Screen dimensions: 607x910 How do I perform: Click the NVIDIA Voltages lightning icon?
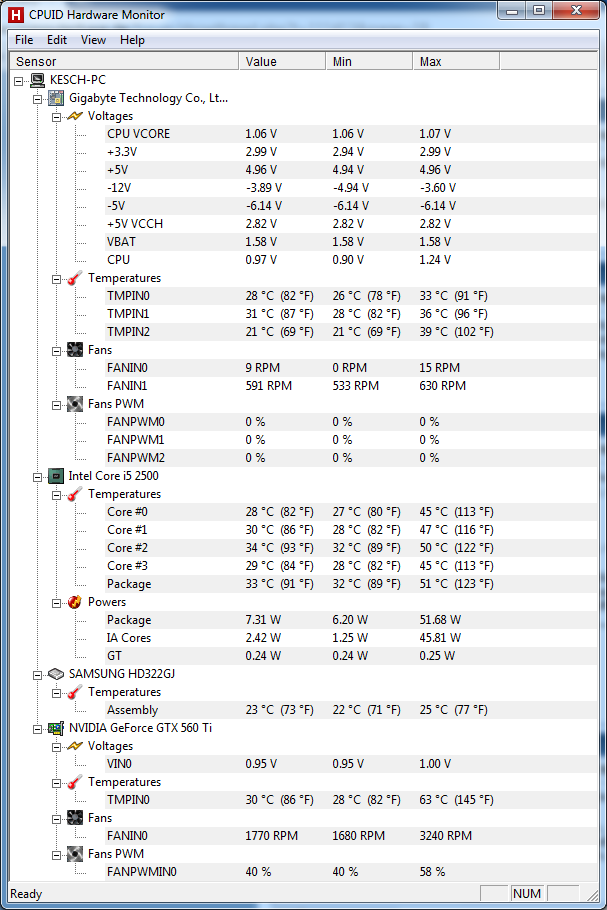pyautogui.click(x=75, y=746)
